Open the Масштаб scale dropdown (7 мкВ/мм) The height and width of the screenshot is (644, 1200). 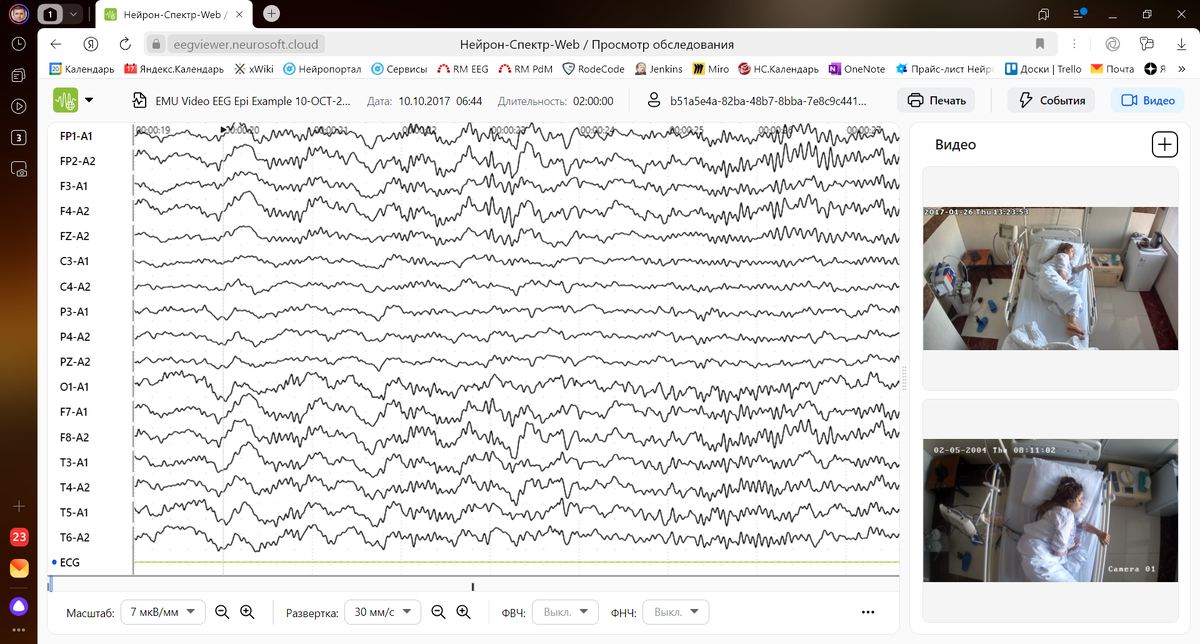pos(162,611)
